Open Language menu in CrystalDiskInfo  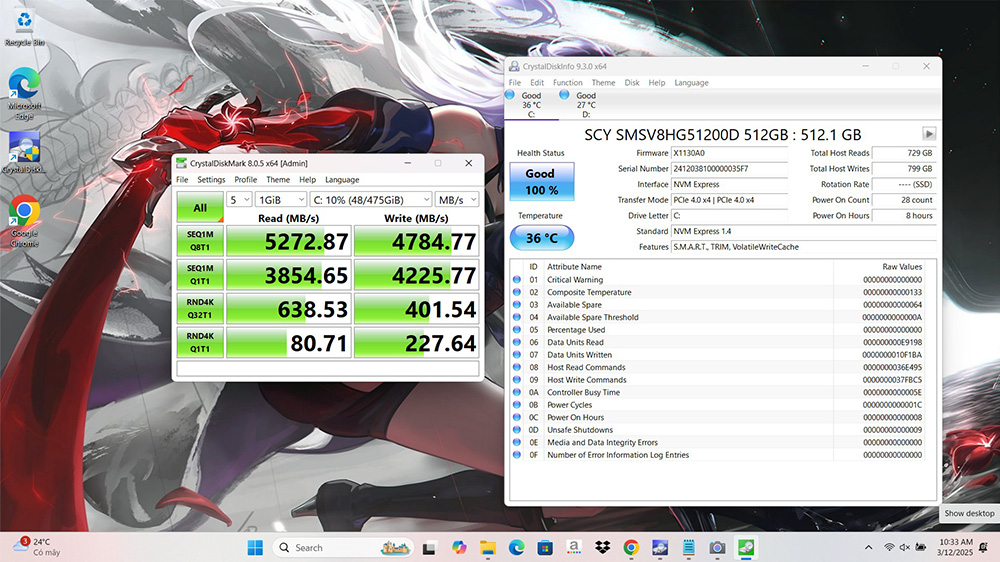691,83
